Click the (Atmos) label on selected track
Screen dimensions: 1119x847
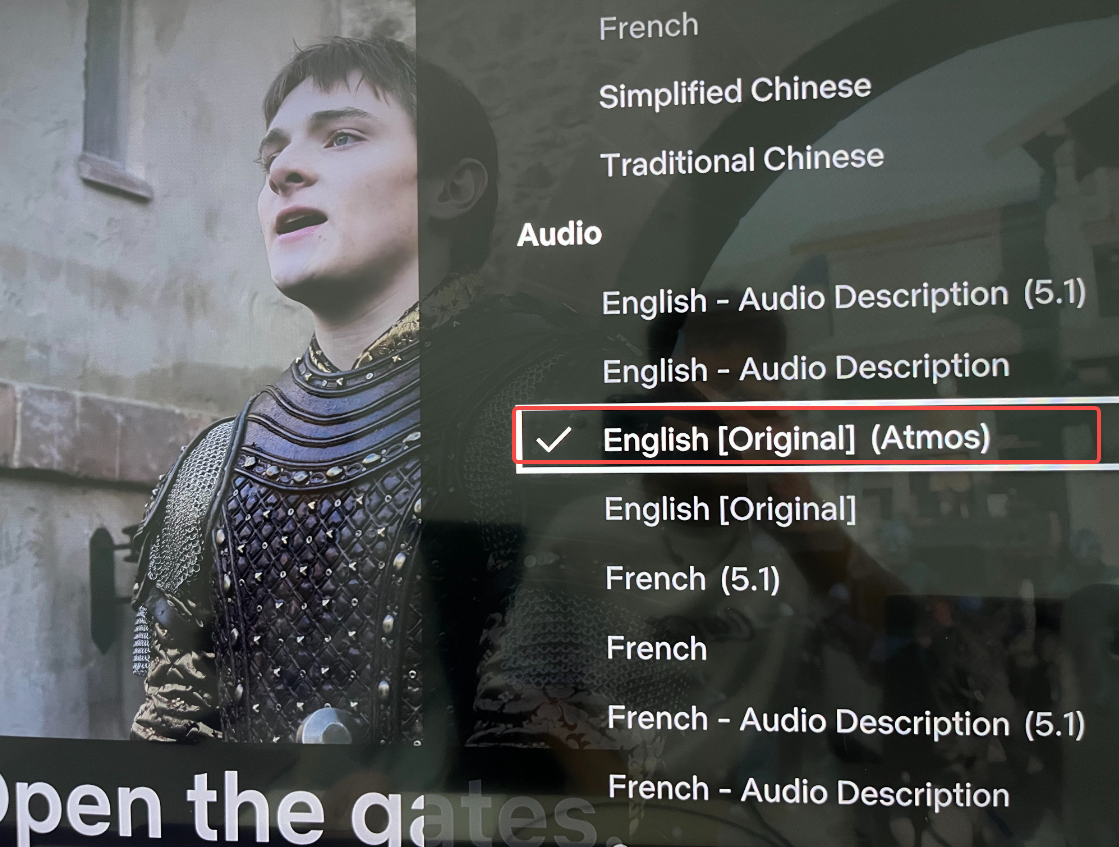931,437
